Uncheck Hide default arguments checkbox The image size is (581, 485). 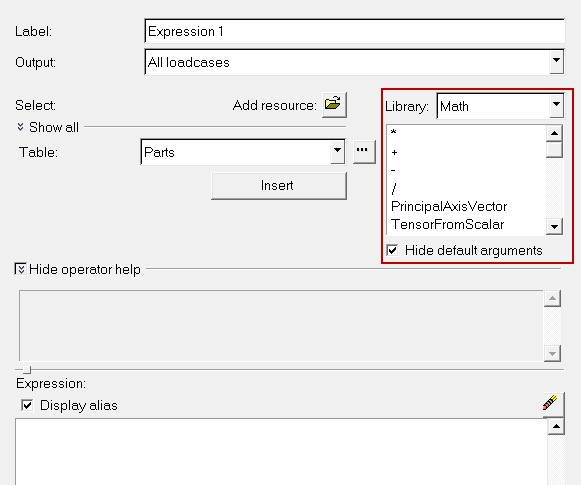392,250
